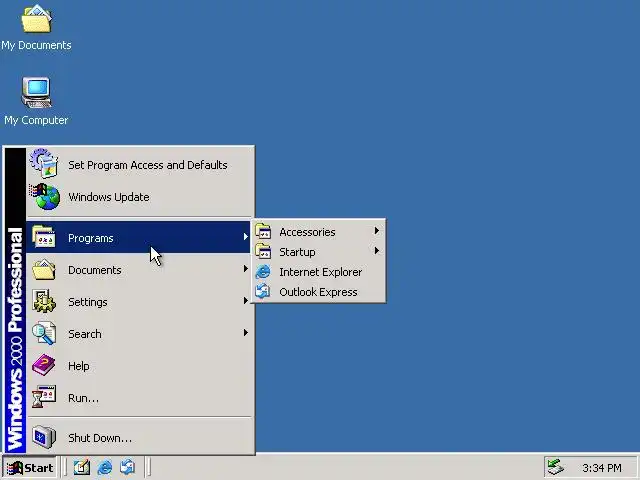Click the Outlook Express icon in submenu
This screenshot has height=480, width=640.
tap(263, 291)
